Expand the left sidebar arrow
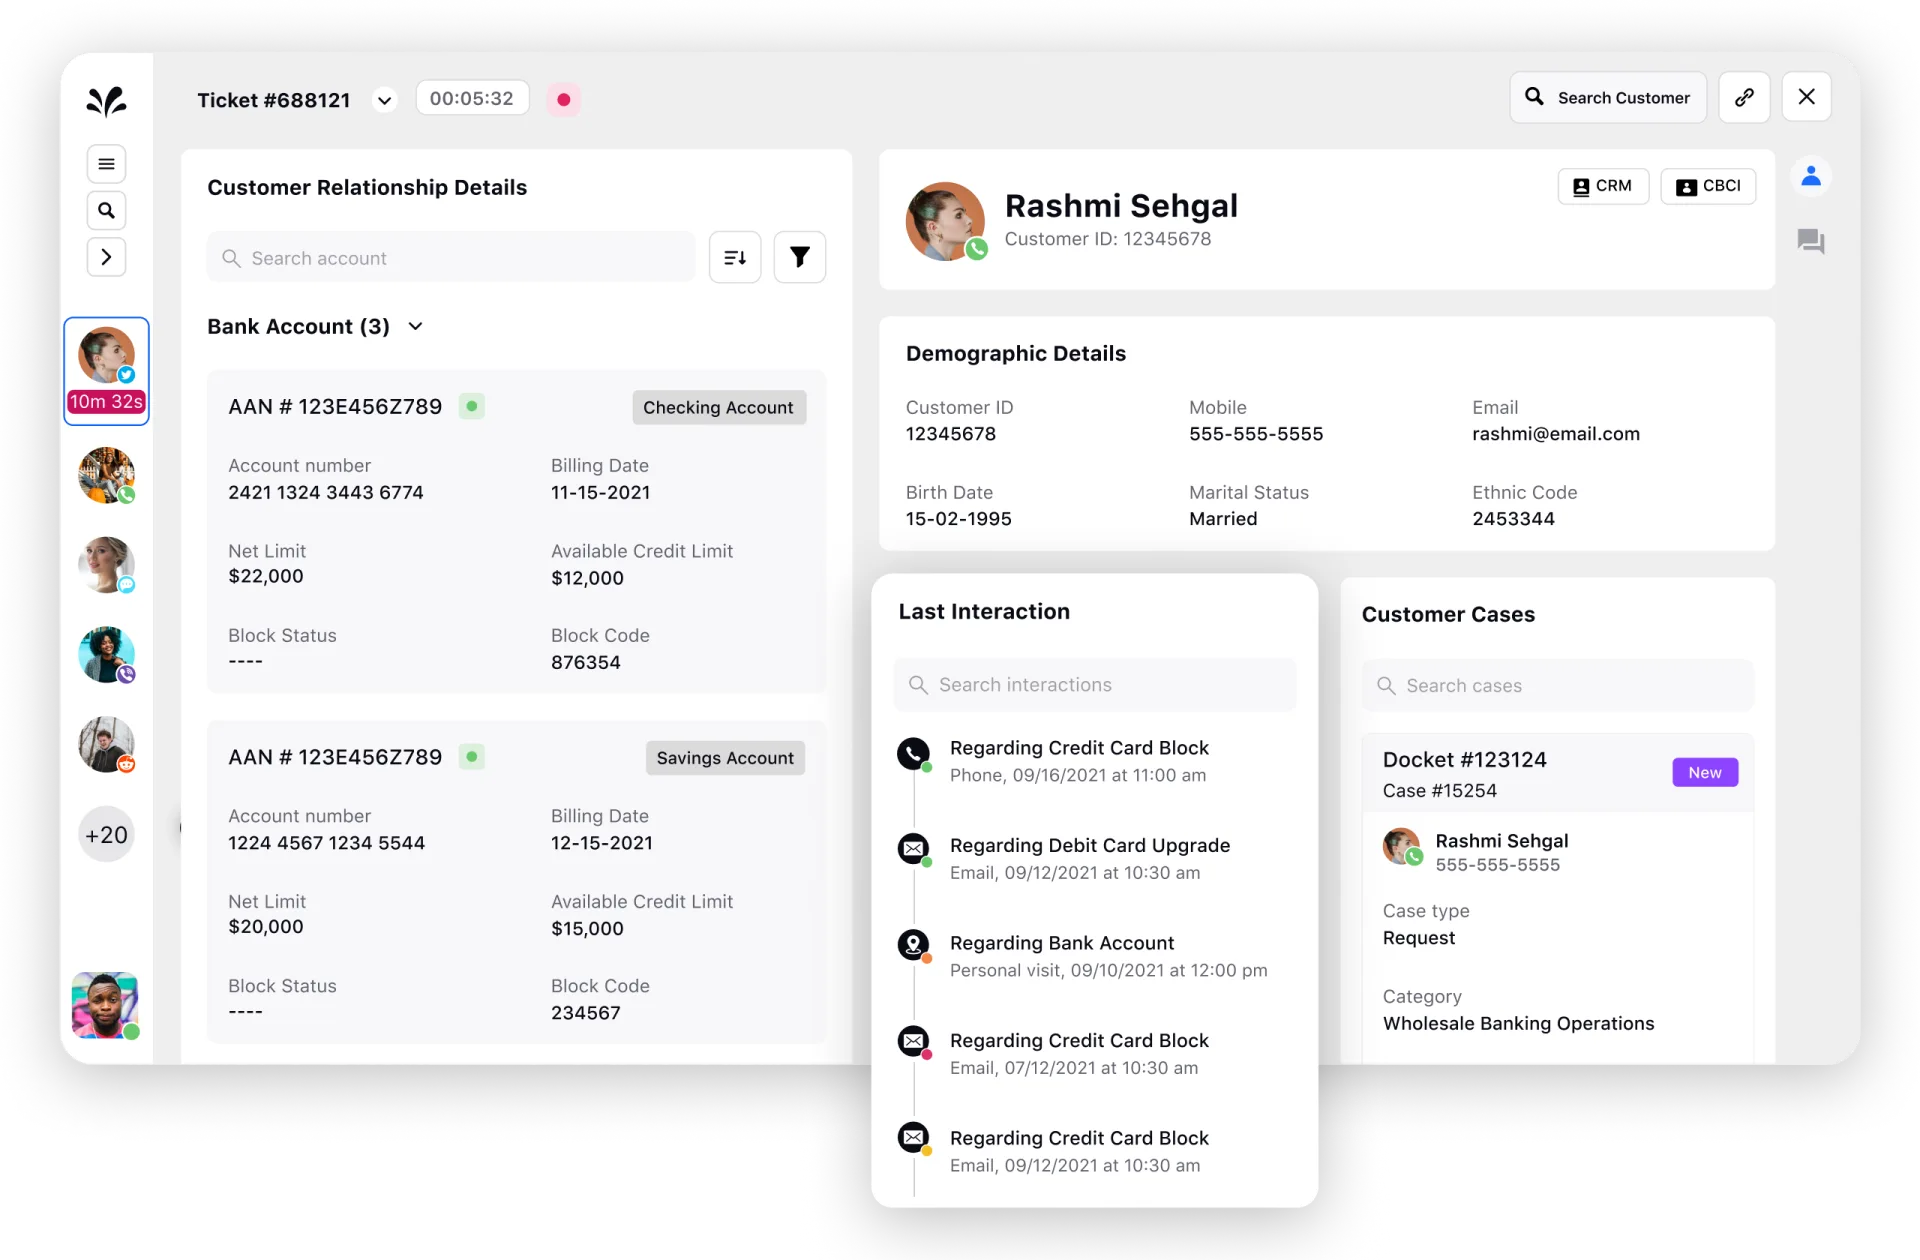The image size is (1920, 1260). [x=106, y=257]
